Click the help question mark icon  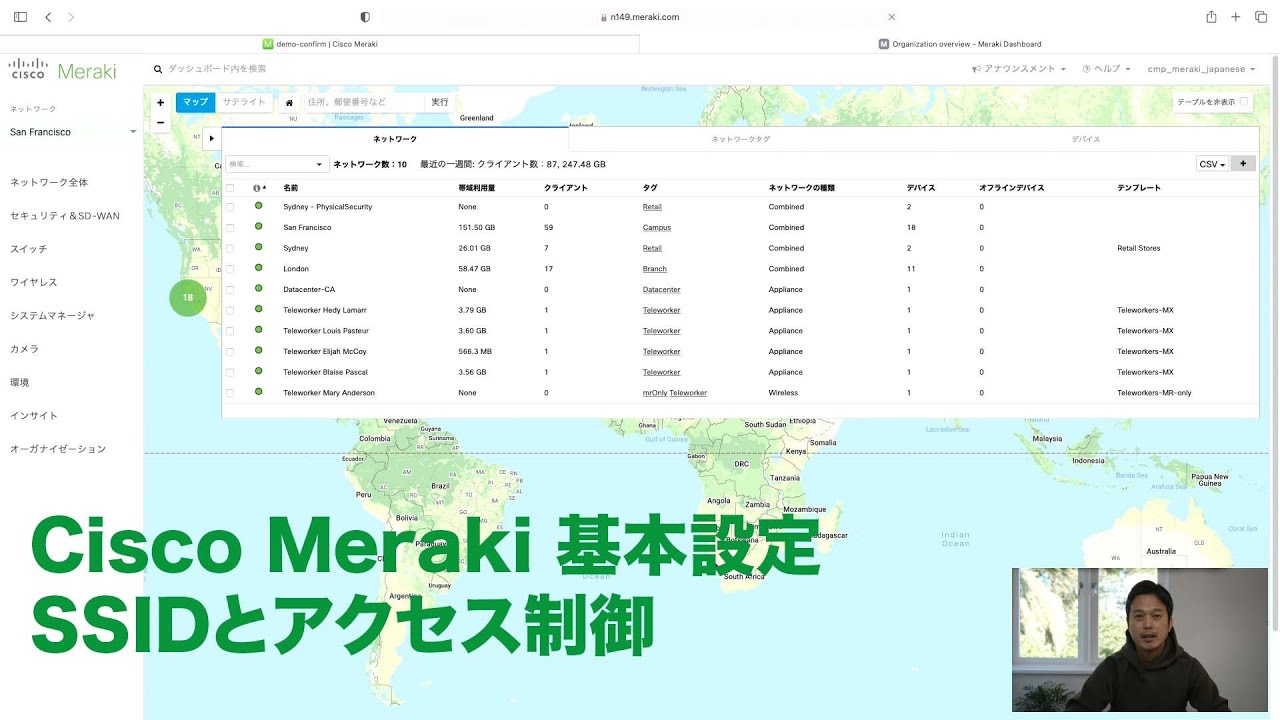pyautogui.click(x=1086, y=69)
